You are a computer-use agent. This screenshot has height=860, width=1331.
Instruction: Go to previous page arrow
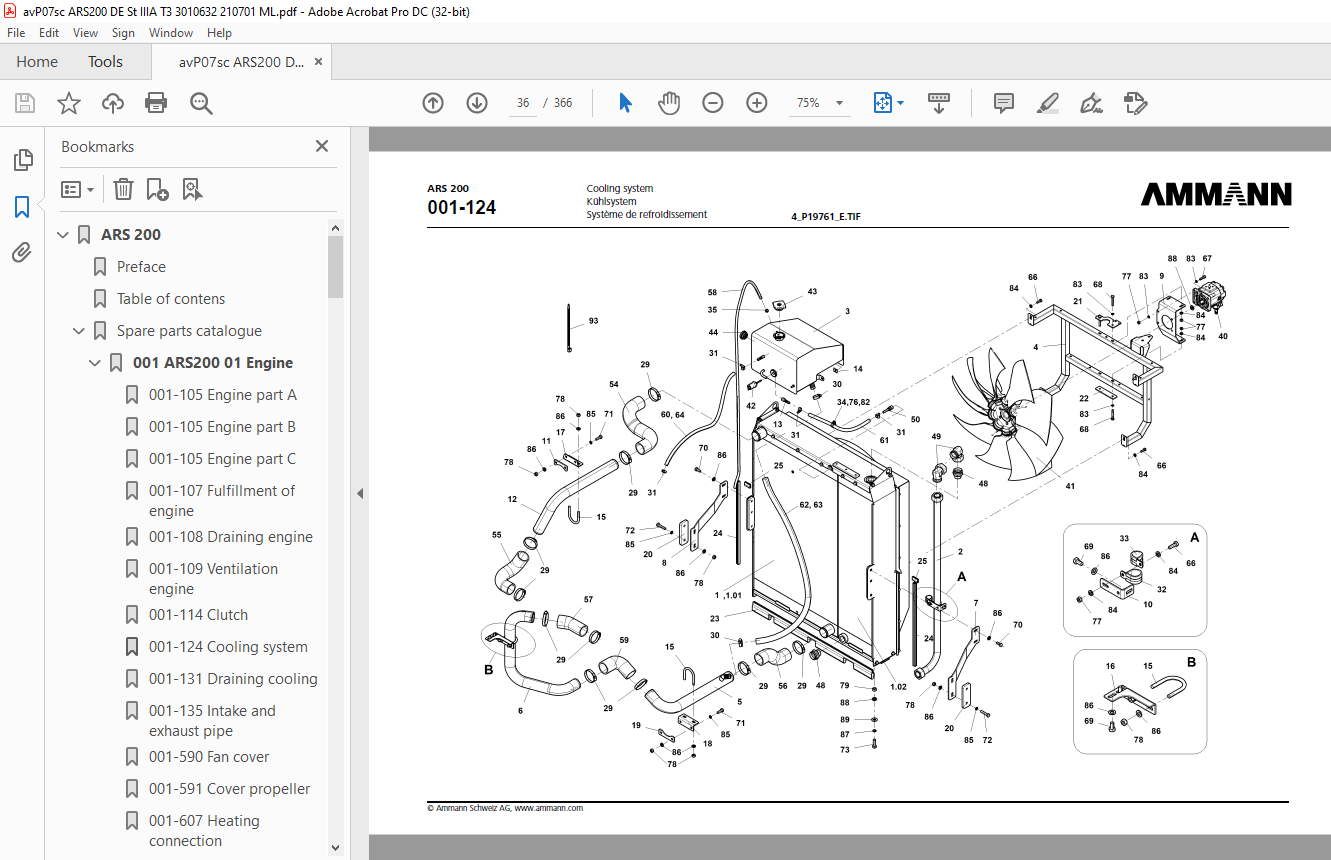click(x=433, y=103)
